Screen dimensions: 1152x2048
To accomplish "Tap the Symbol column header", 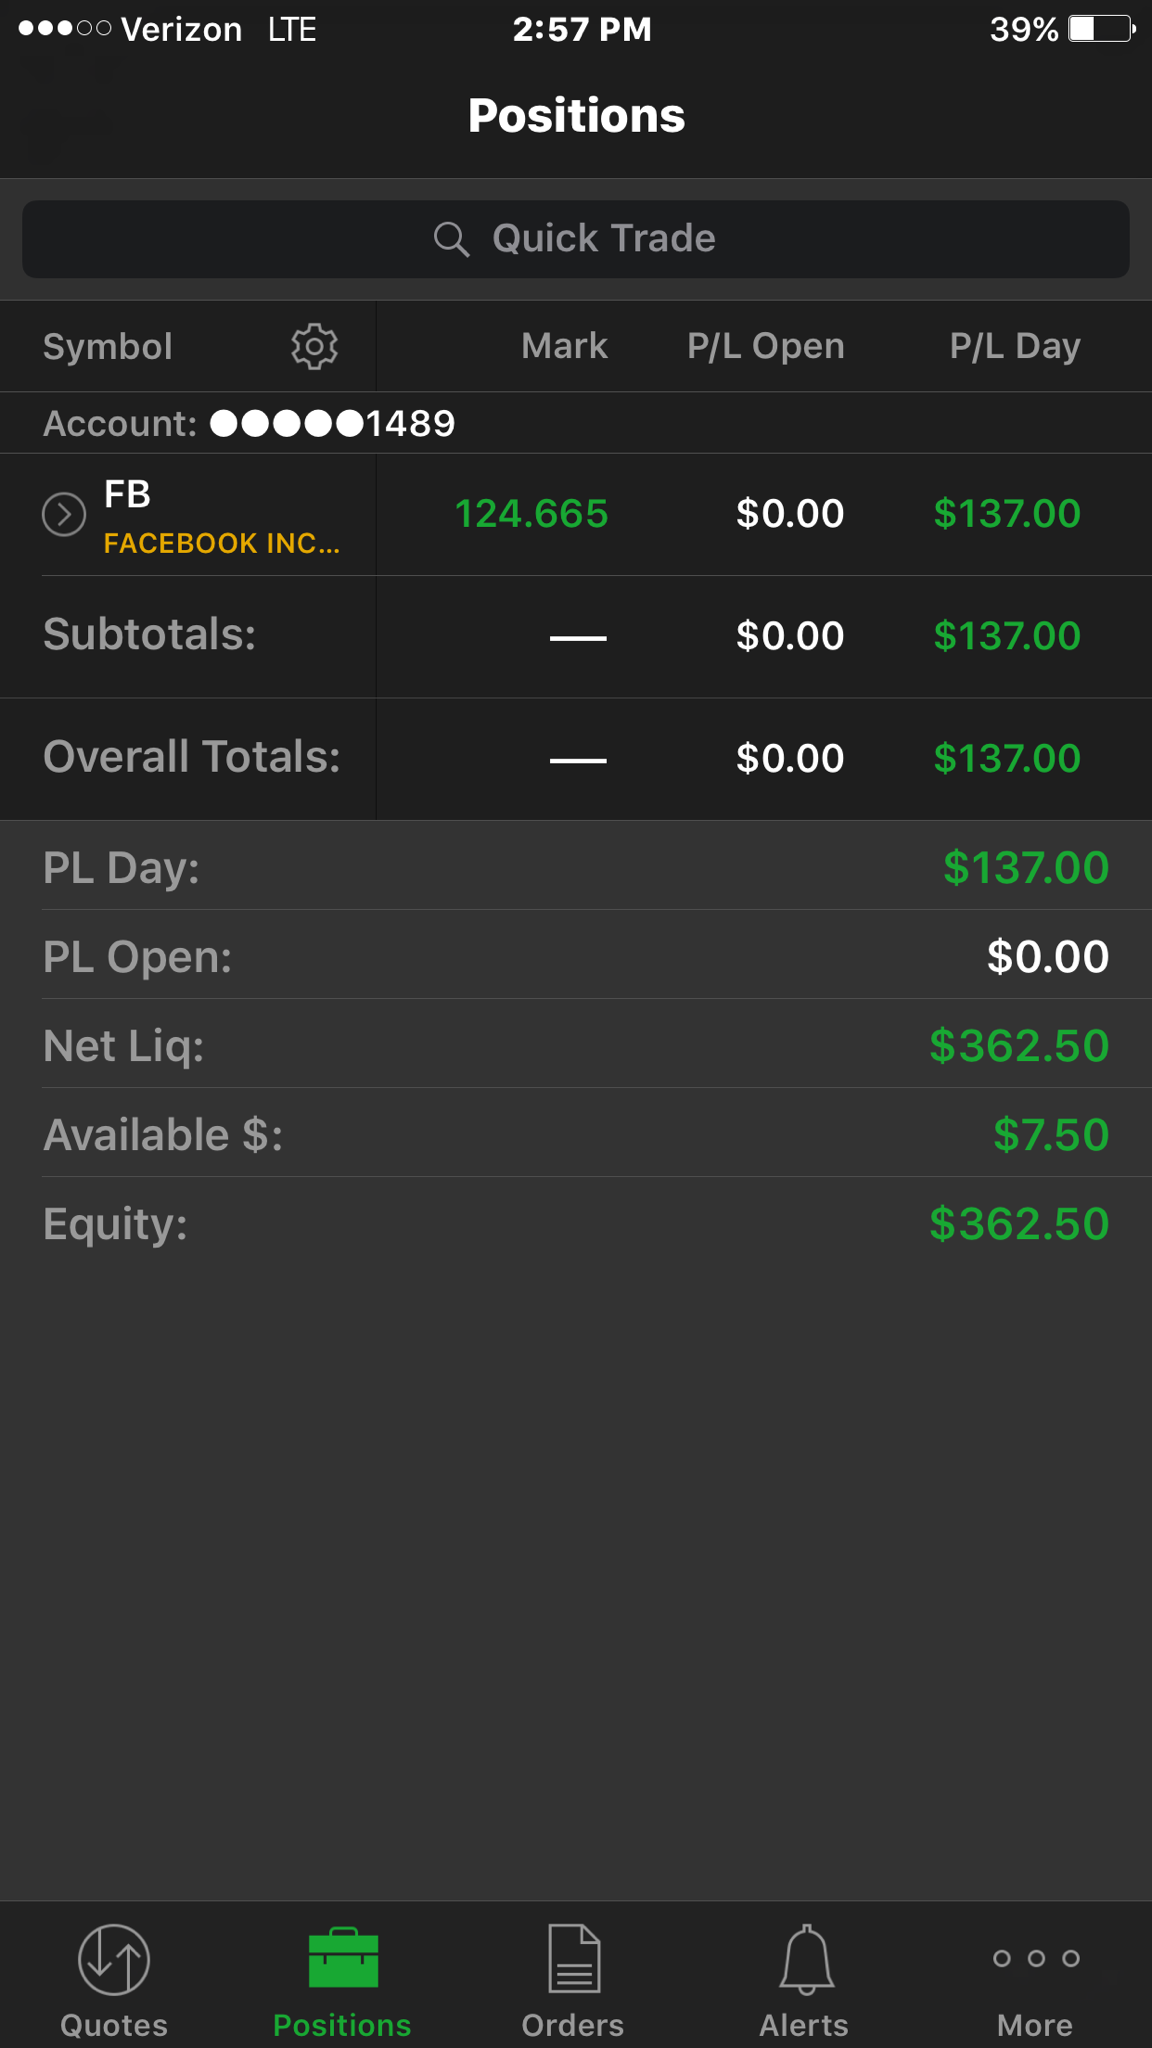I will pyautogui.click(x=108, y=347).
